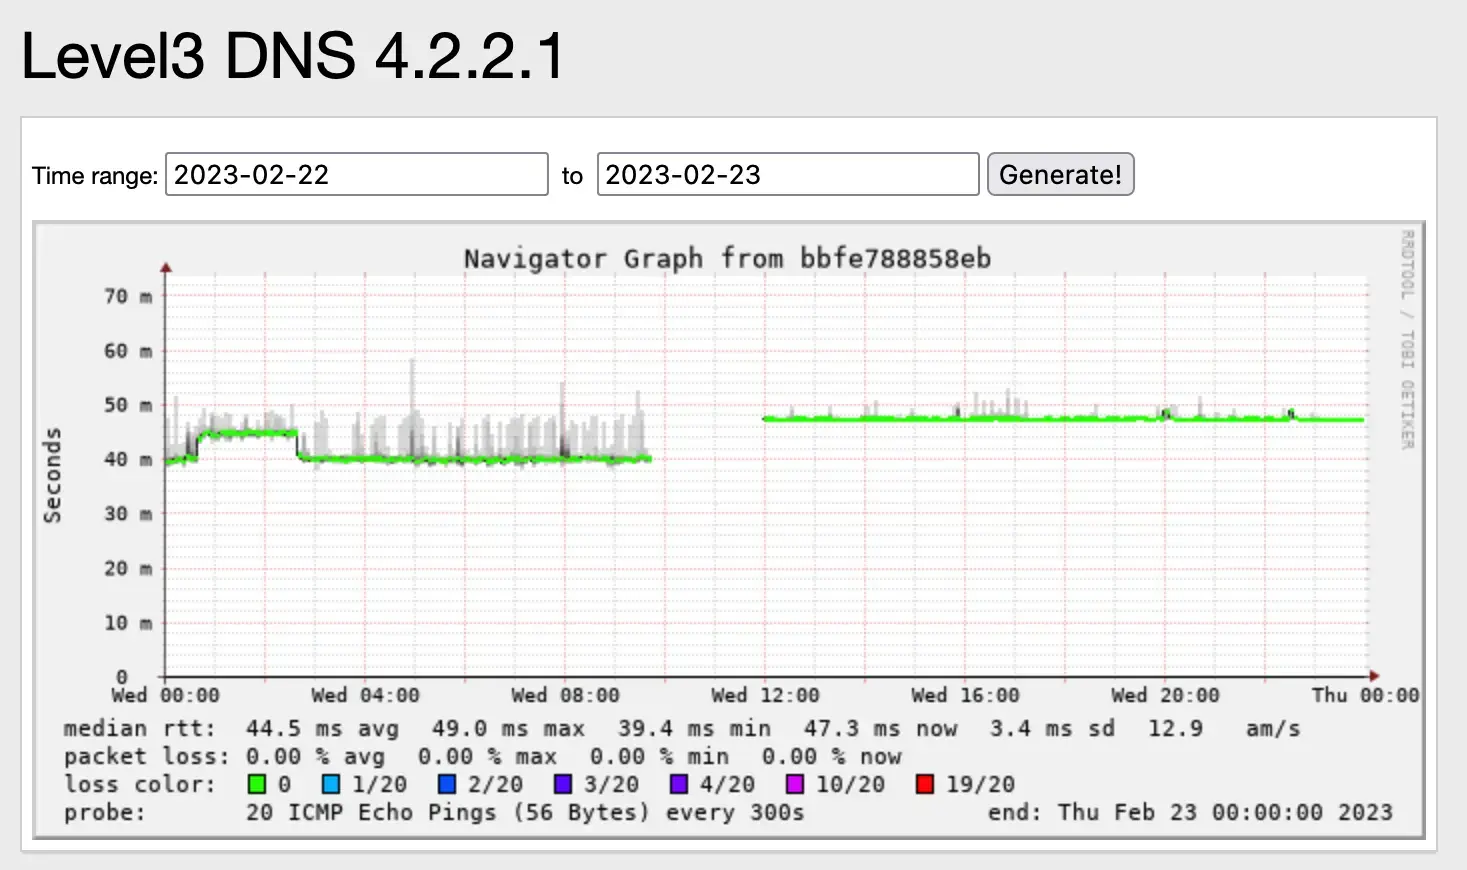Click the start date field showing 2023-02-22

coord(357,174)
